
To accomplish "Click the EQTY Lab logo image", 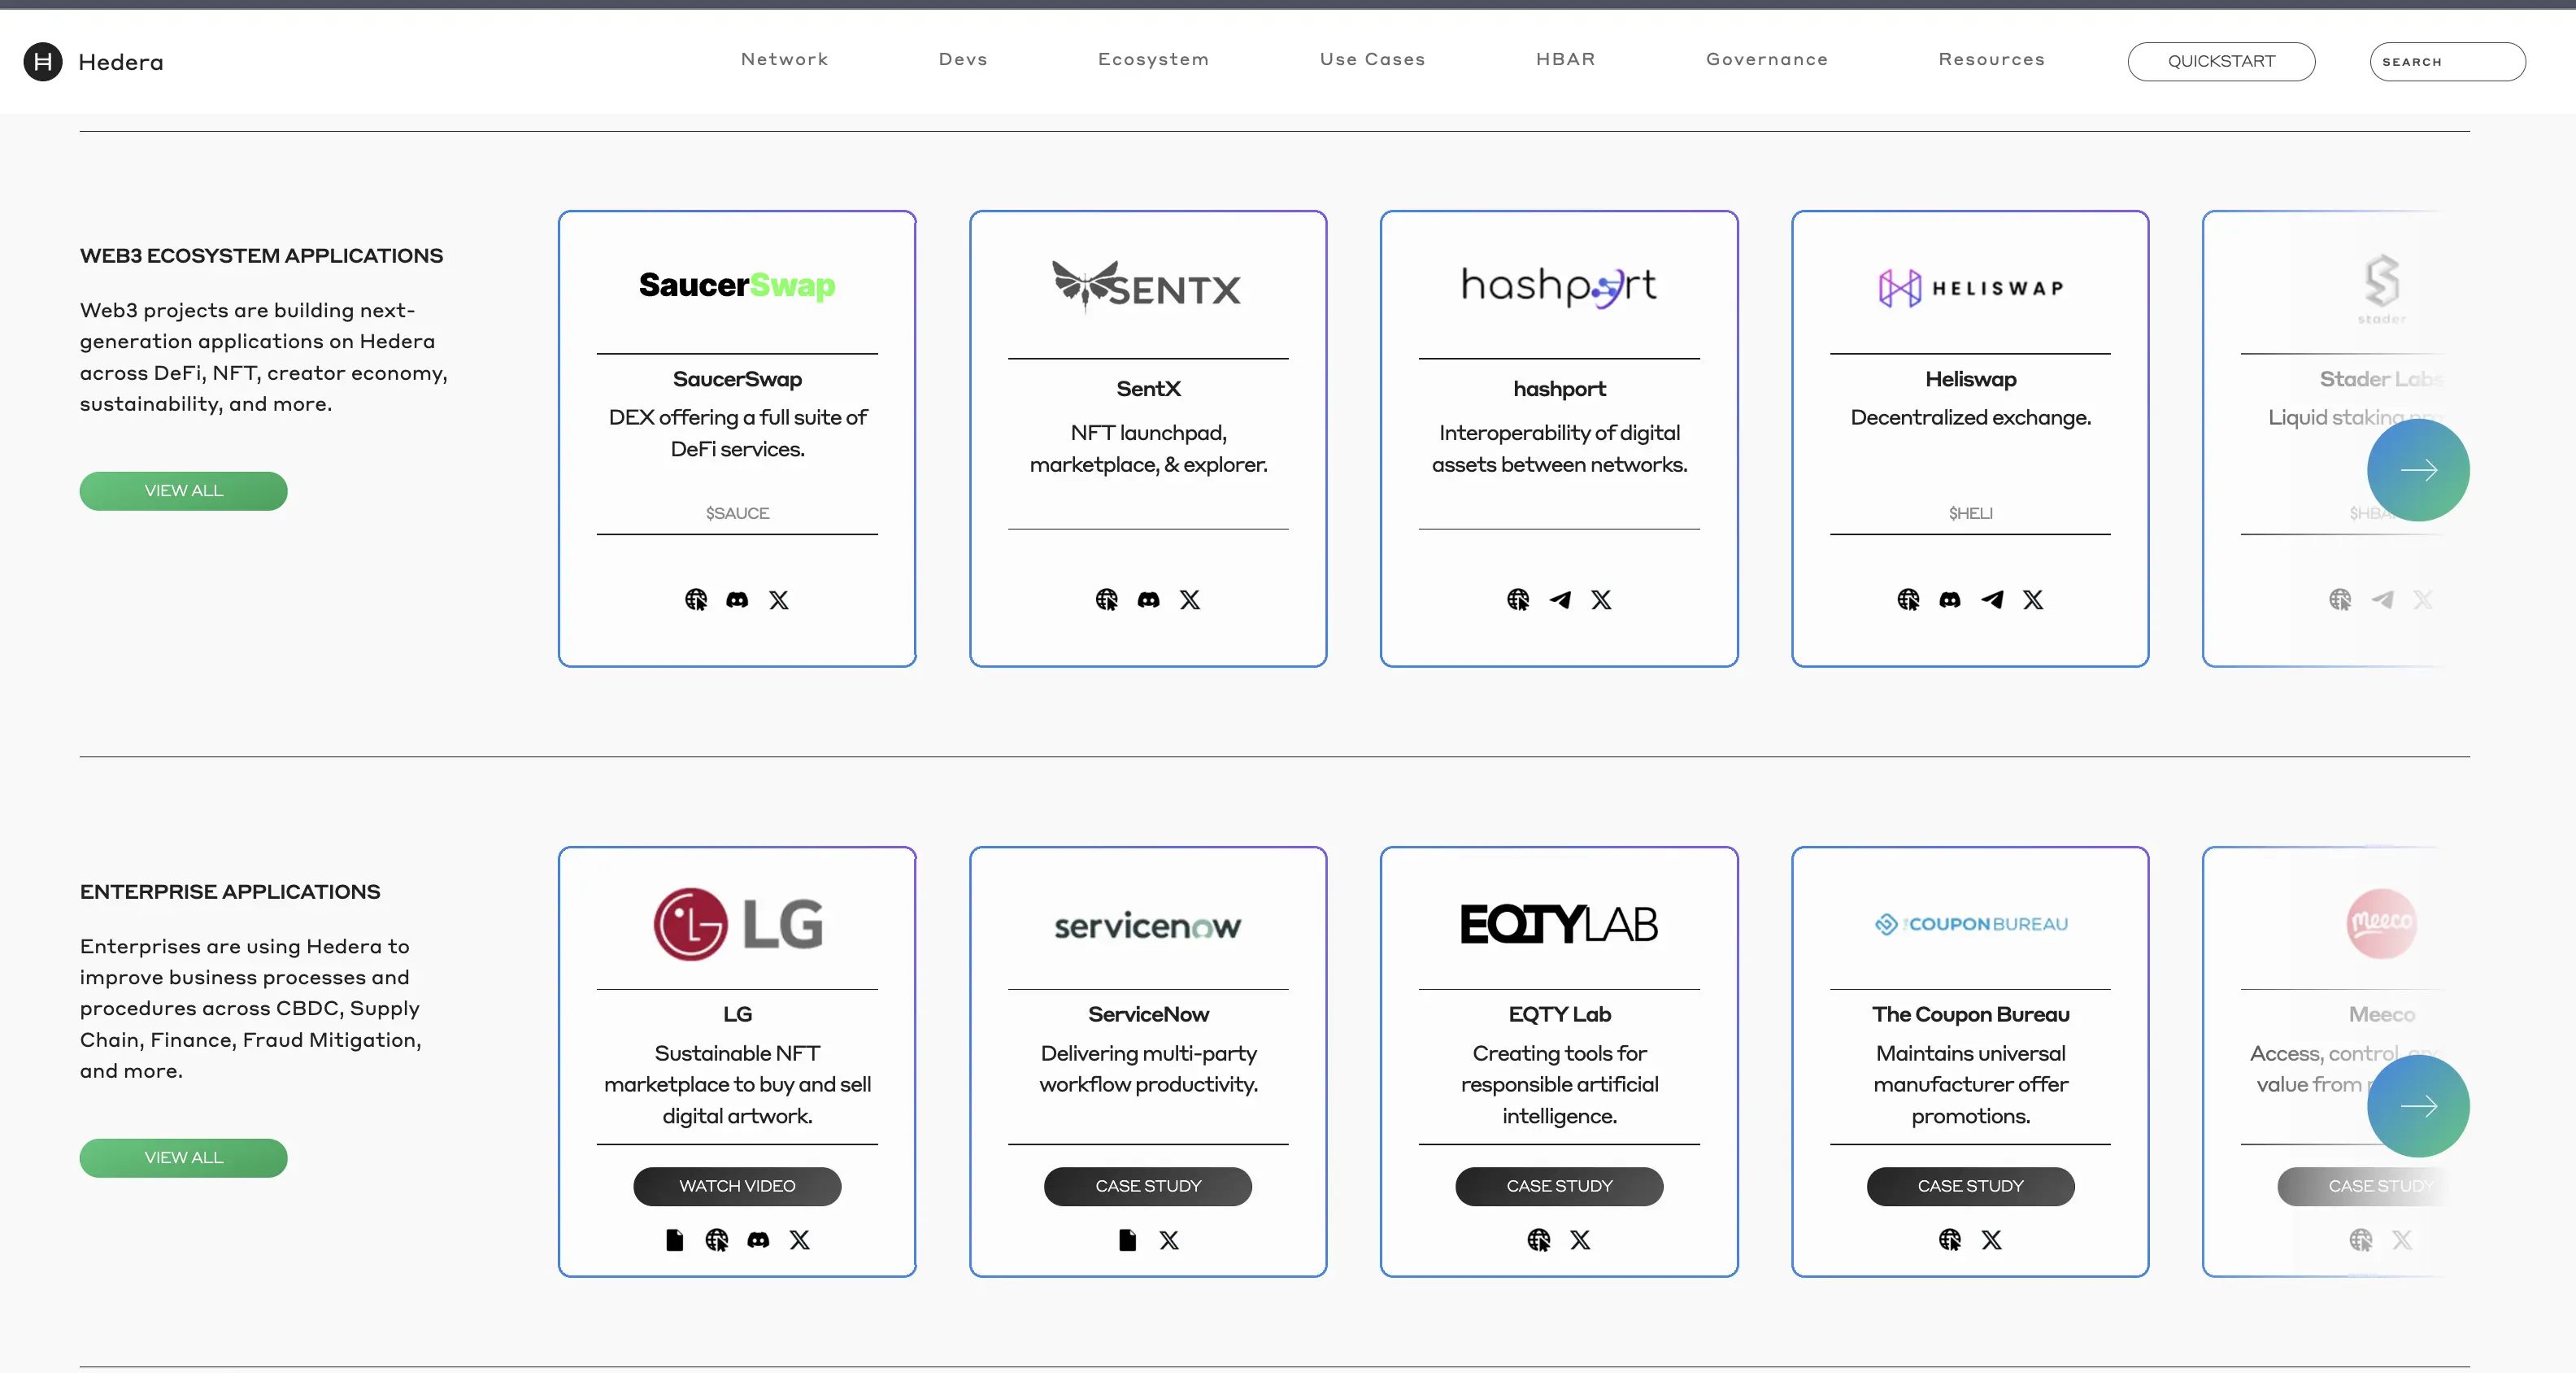I will 1559,924.
